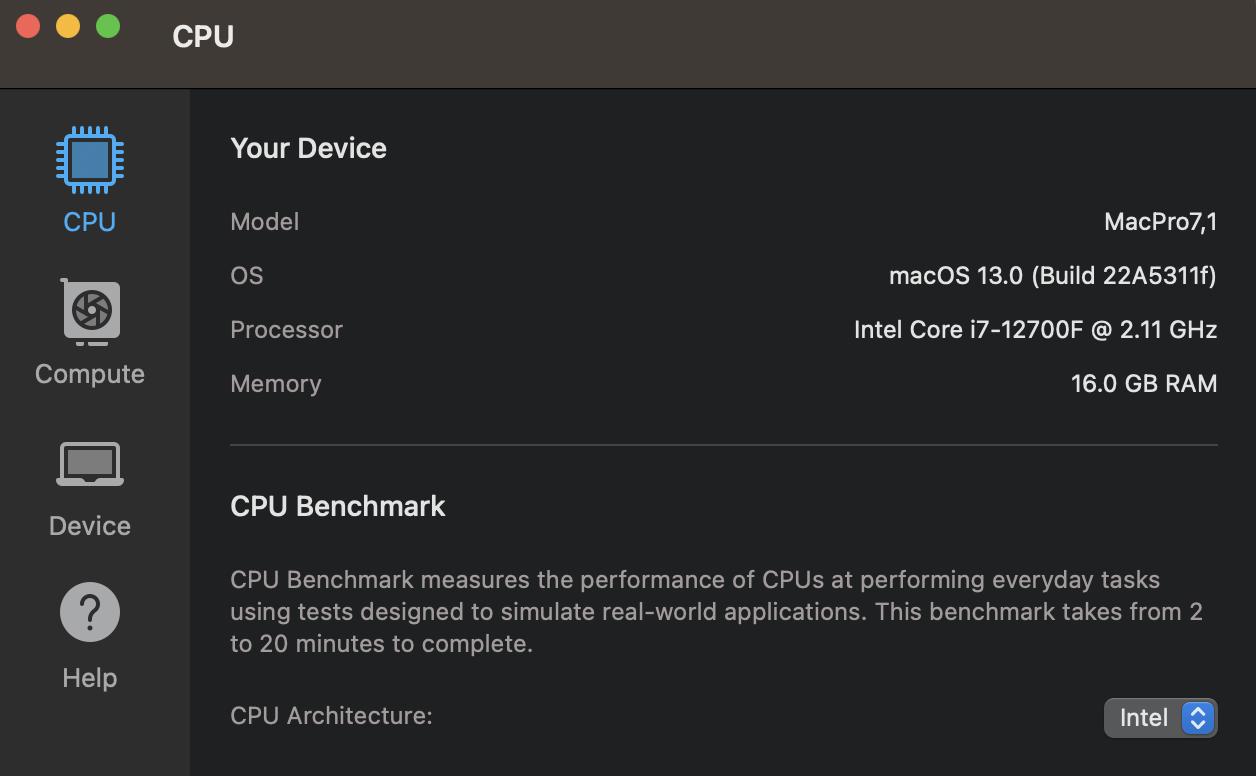Switch to the Compute label in sidebar
This screenshot has width=1256, height=776.
coord(90,374)
